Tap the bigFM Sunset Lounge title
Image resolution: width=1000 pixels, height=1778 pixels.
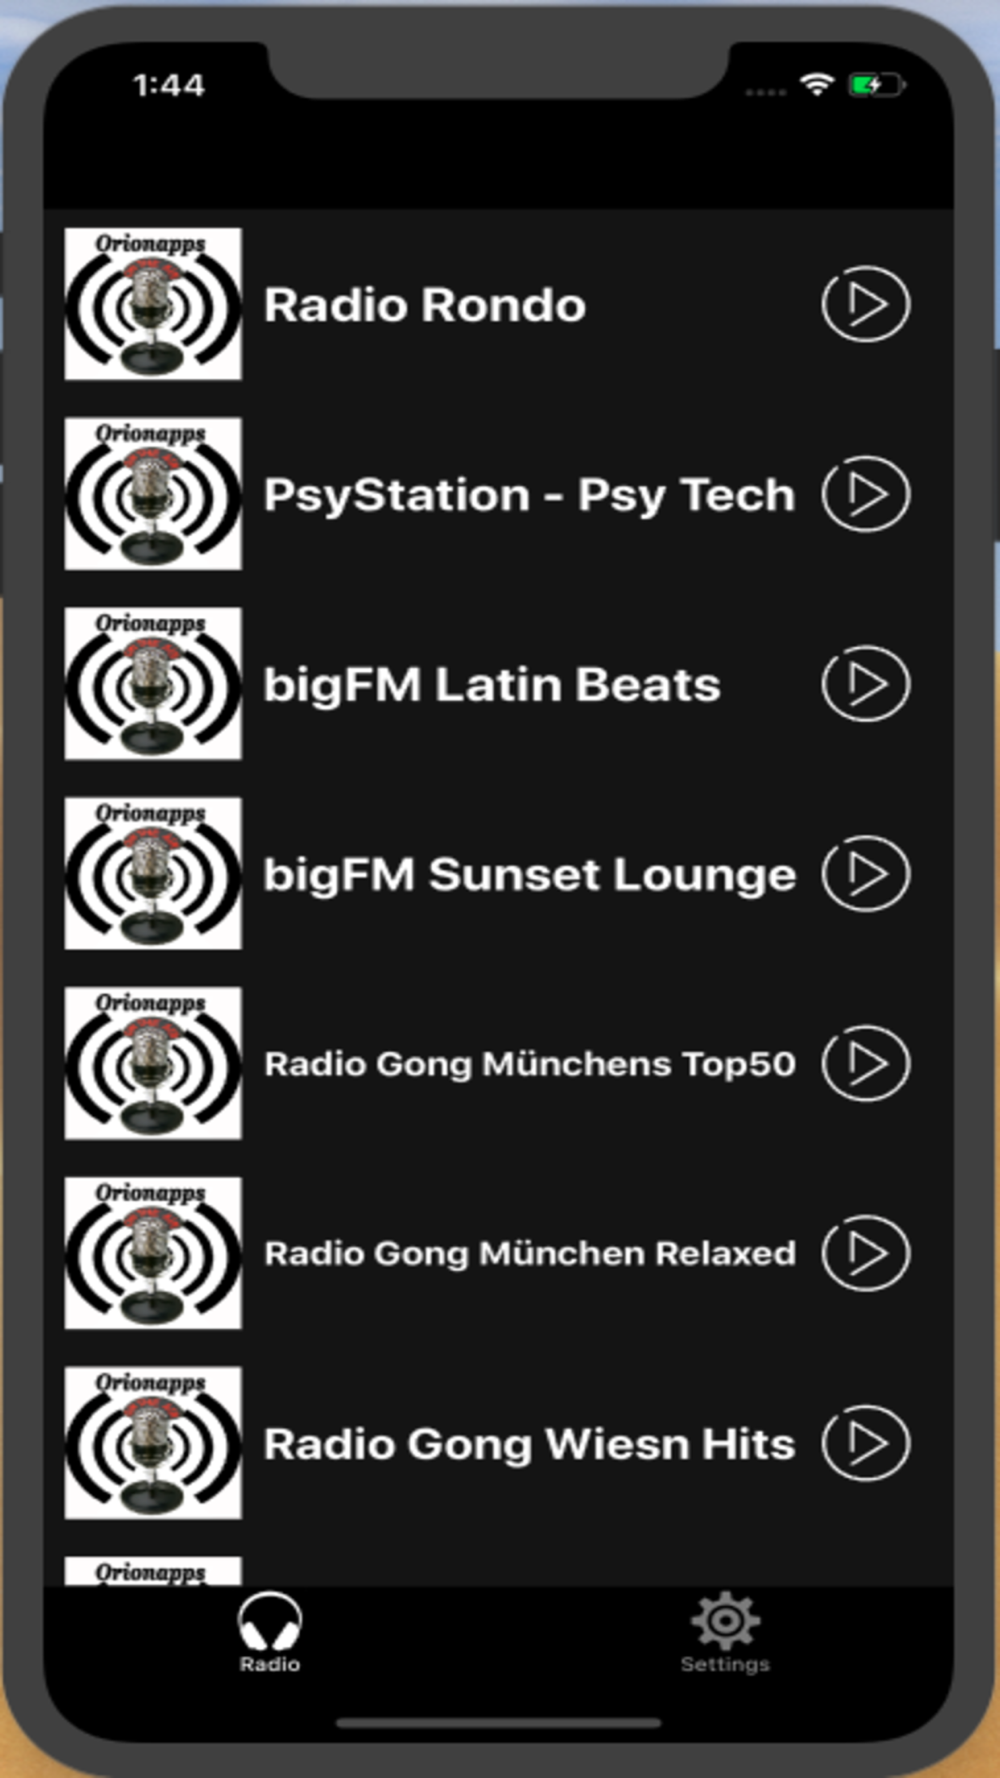click(x=530, y=876)
